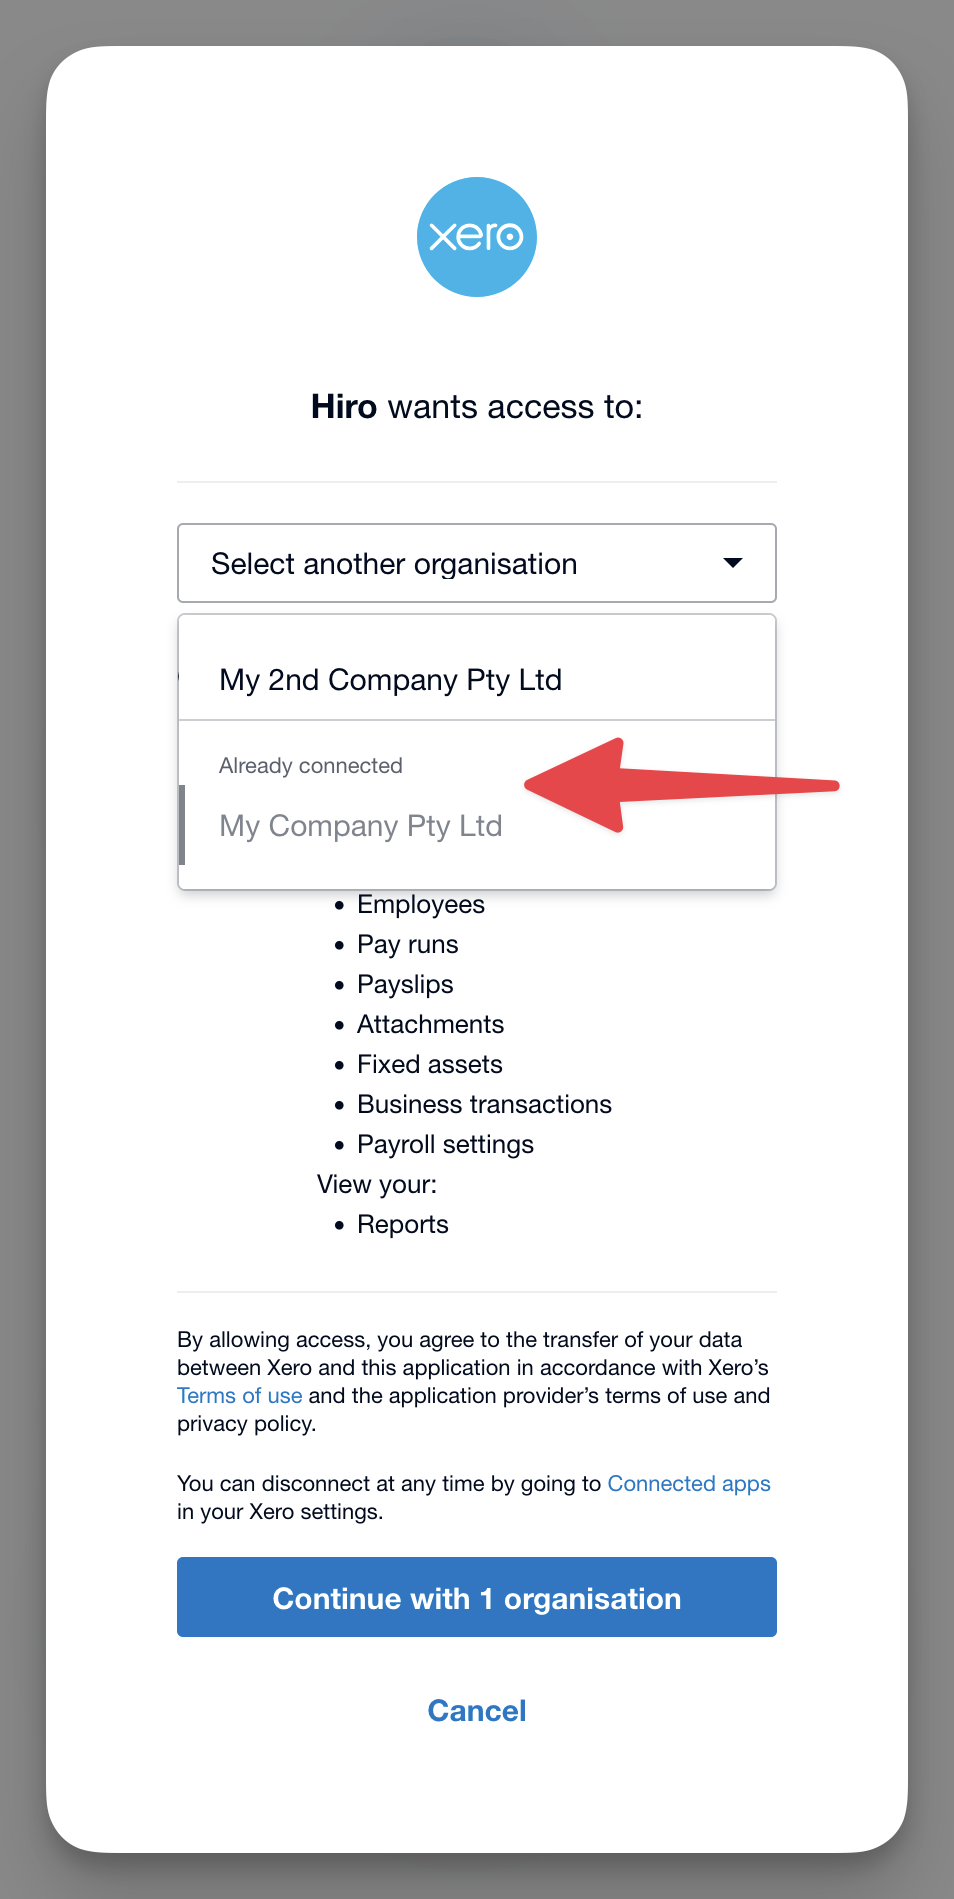The image size is (954, 1899).
Task: Click the Business transactions permission item
Action: pyautogui.click(x=484, y=1105)
